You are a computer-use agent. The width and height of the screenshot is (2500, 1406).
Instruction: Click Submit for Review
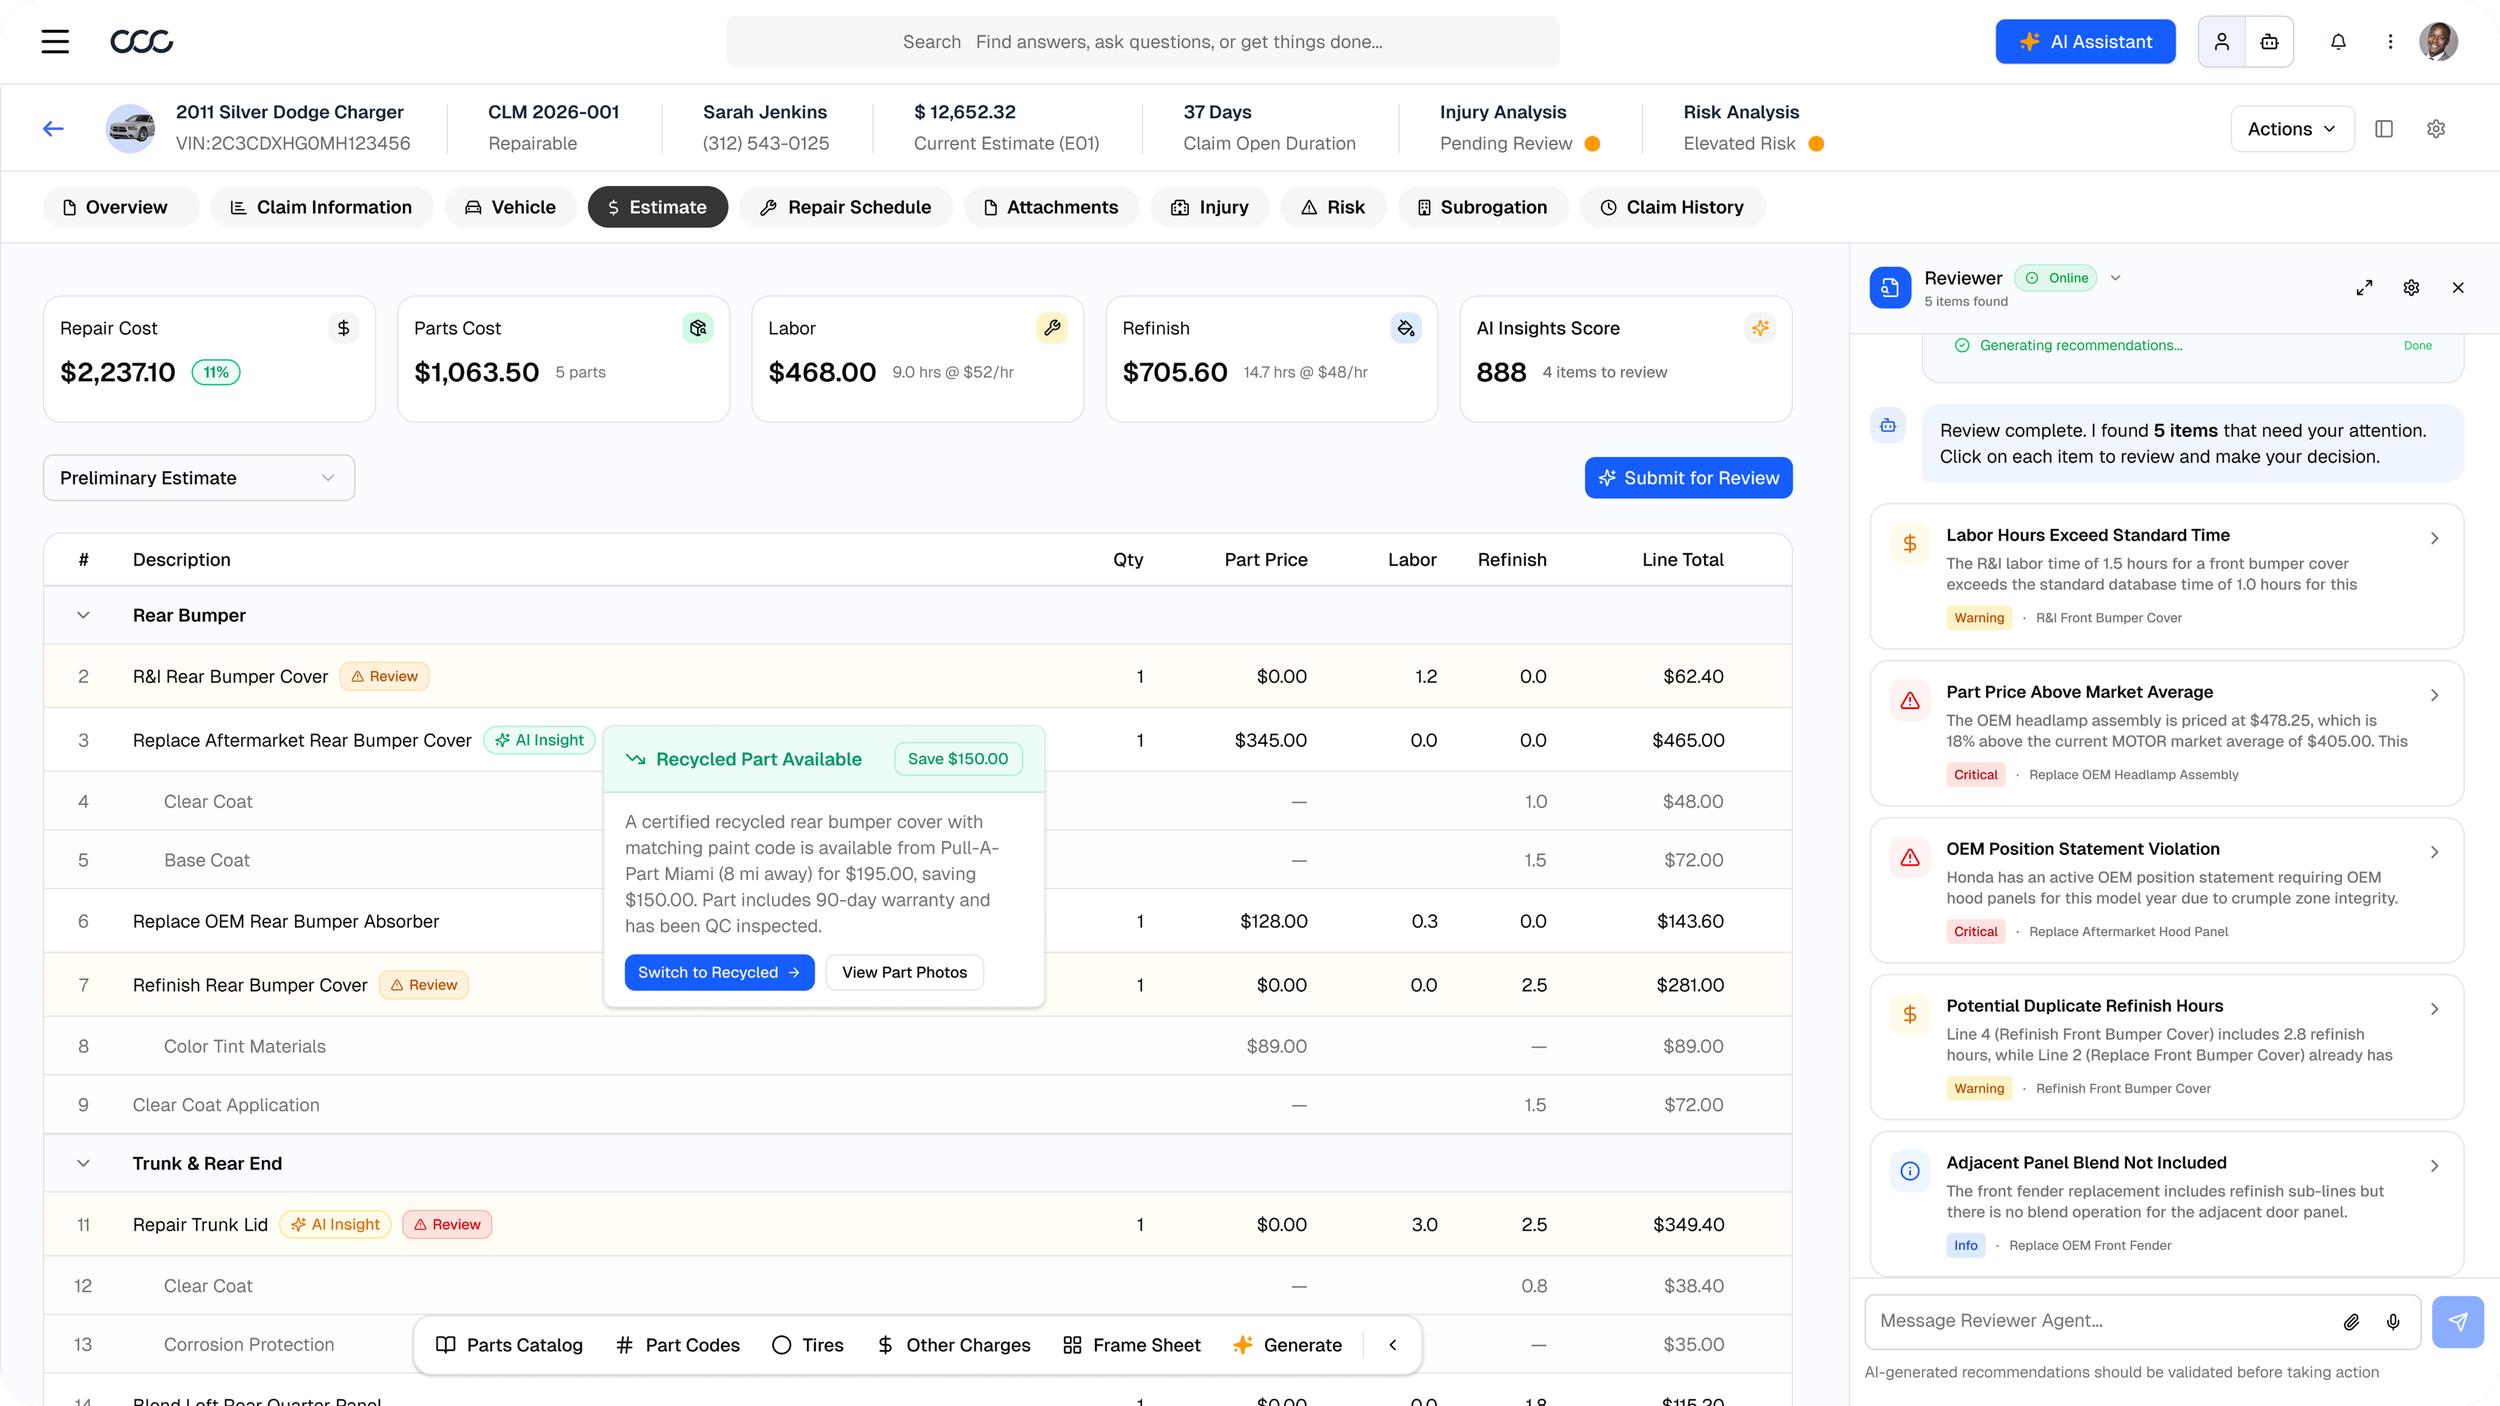point(1688,478)
